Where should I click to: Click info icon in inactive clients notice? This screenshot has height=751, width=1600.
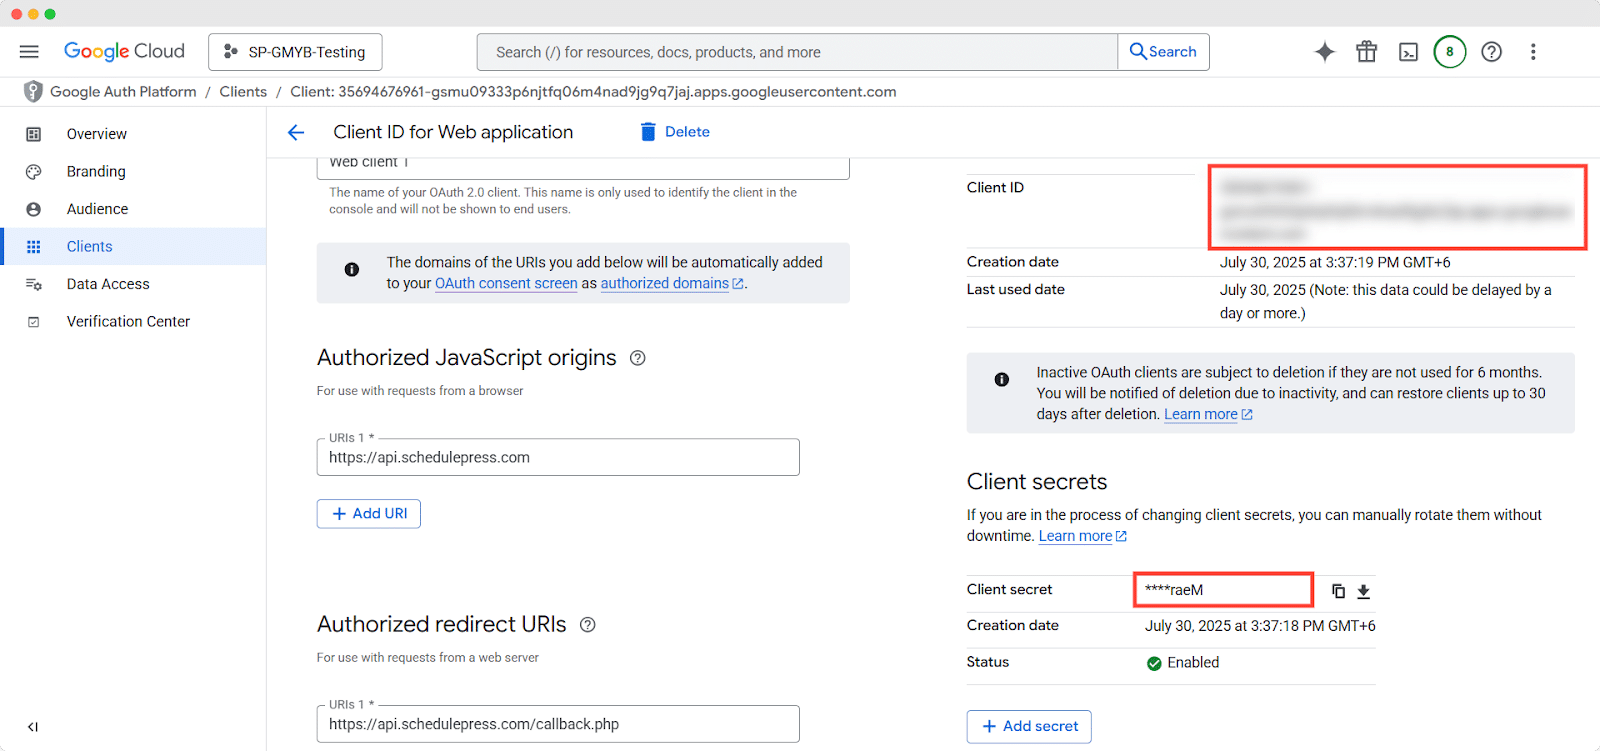[x=1002, y=380]
